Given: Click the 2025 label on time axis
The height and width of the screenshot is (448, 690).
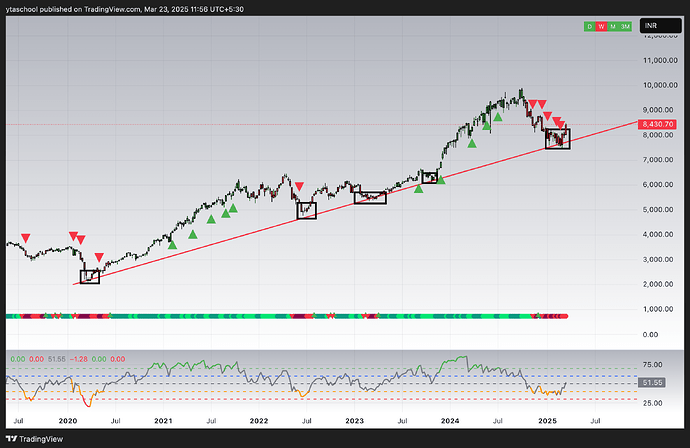Looking at the screenshot, I should pyautogui.click(x=547, y=421).
